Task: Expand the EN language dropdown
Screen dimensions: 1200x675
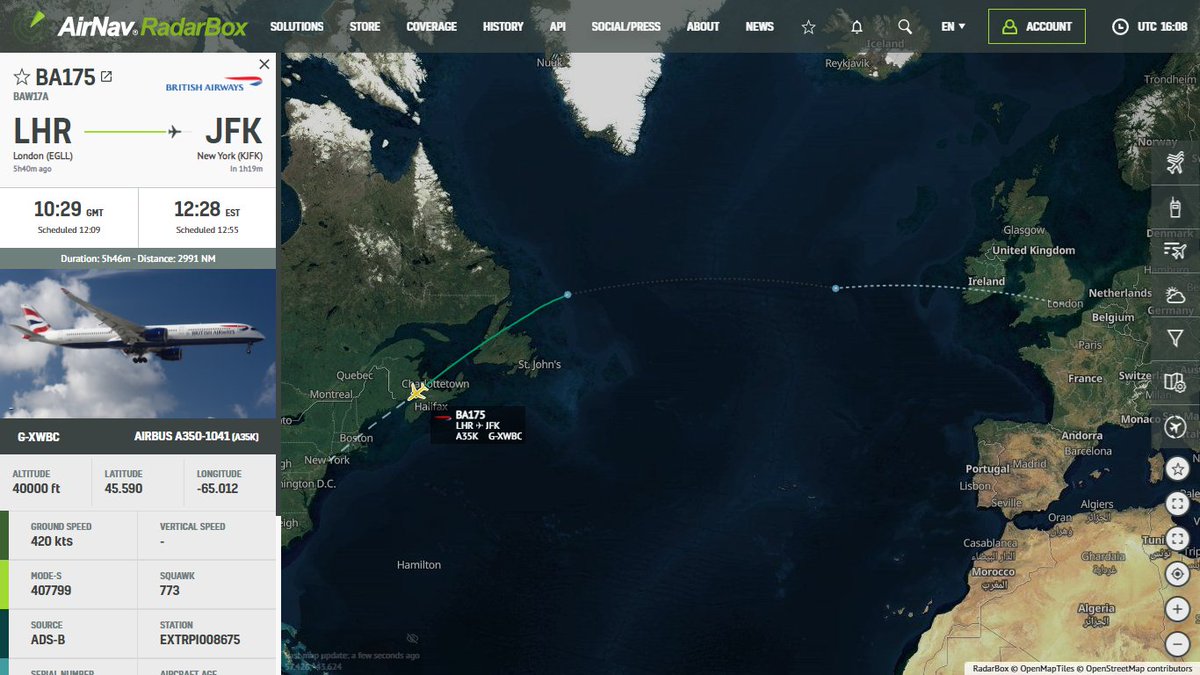Action: coord(954,27)
